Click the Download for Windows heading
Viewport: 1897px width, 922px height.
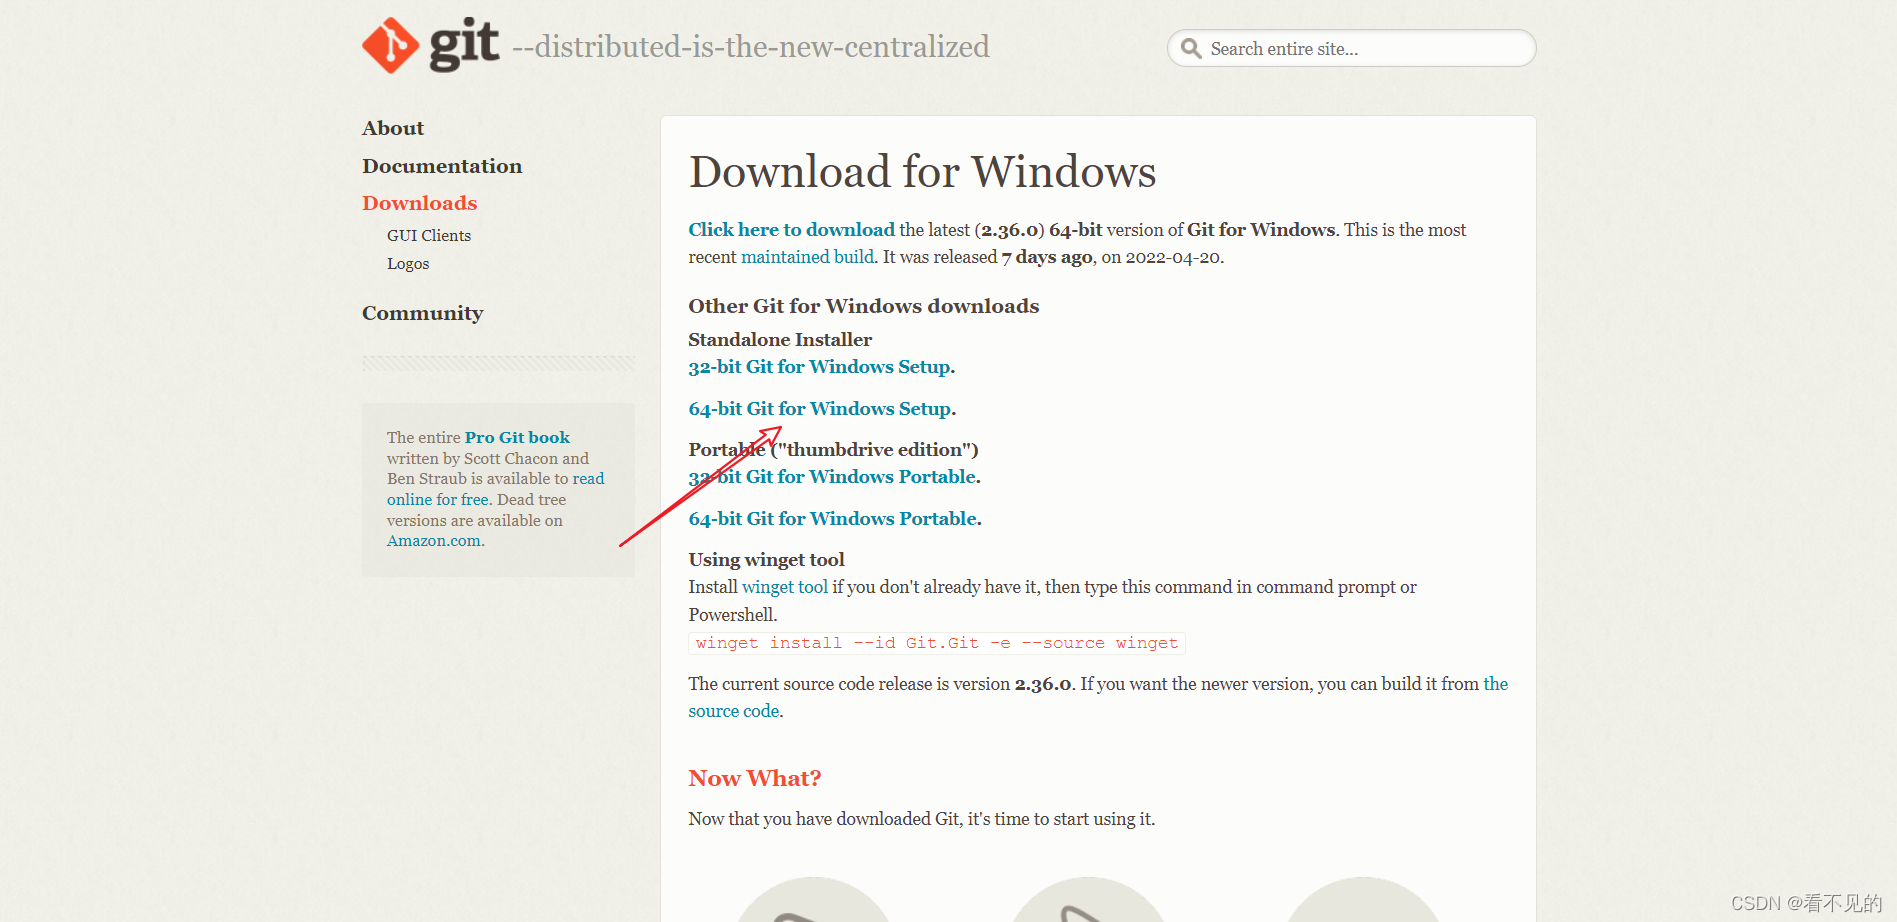point(922,172)
